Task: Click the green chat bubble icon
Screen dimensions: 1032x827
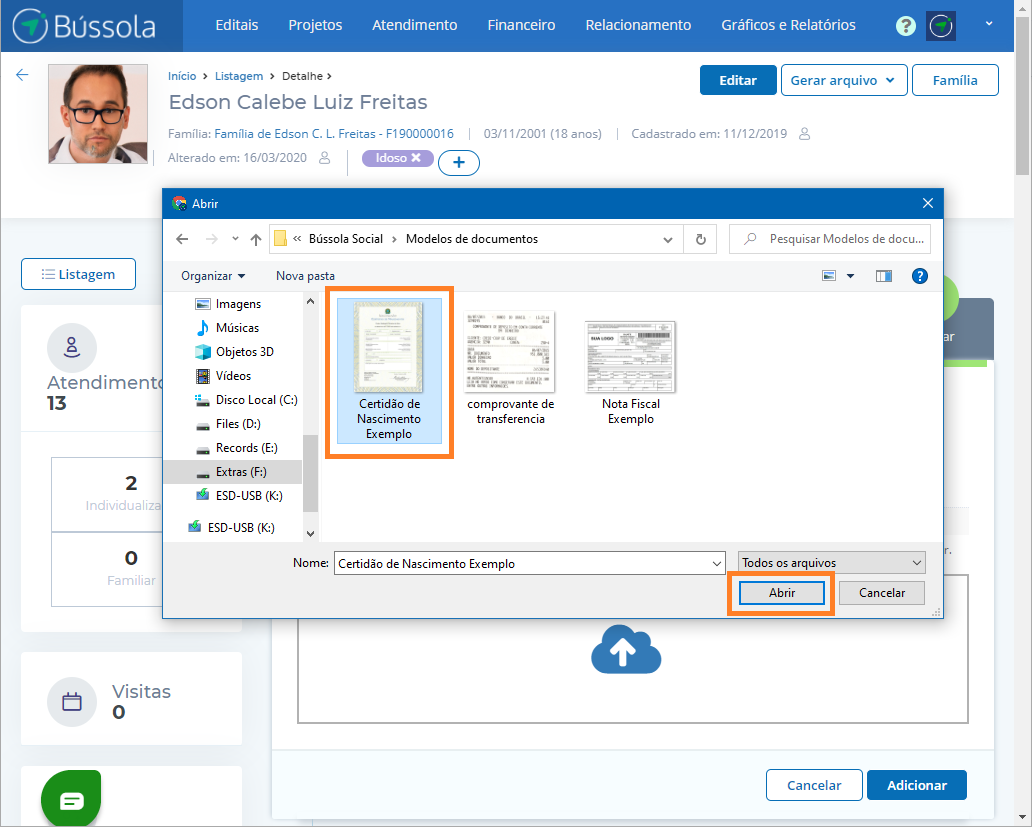Action: tap(72, 801)
